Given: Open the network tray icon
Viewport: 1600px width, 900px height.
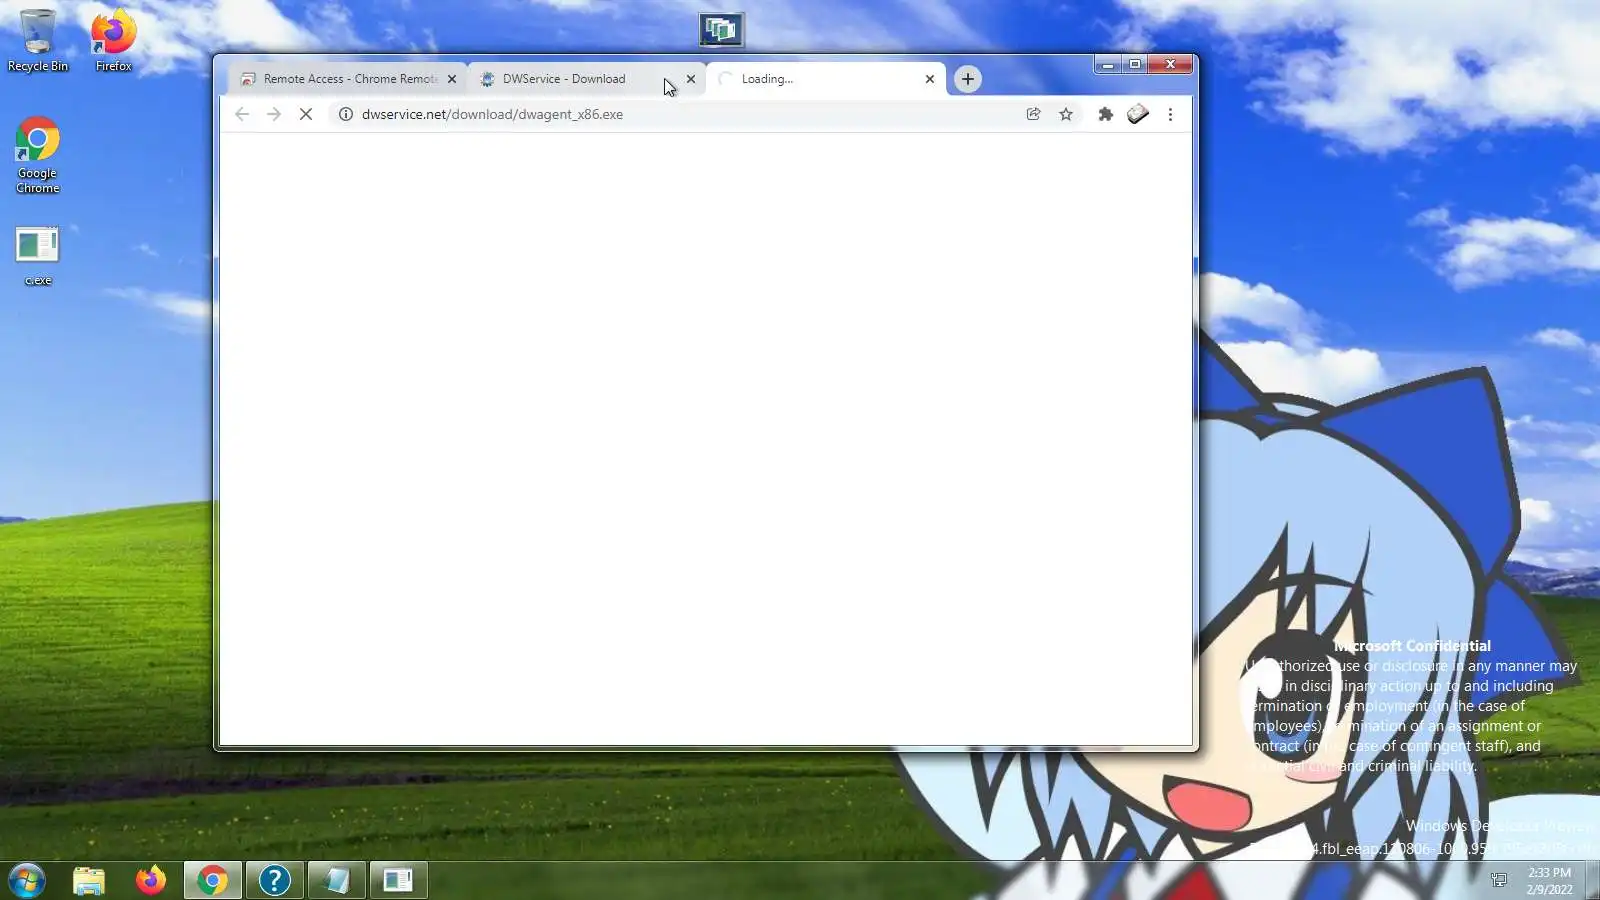Looking at the screenshot, I should click(x=1499, y=880).
